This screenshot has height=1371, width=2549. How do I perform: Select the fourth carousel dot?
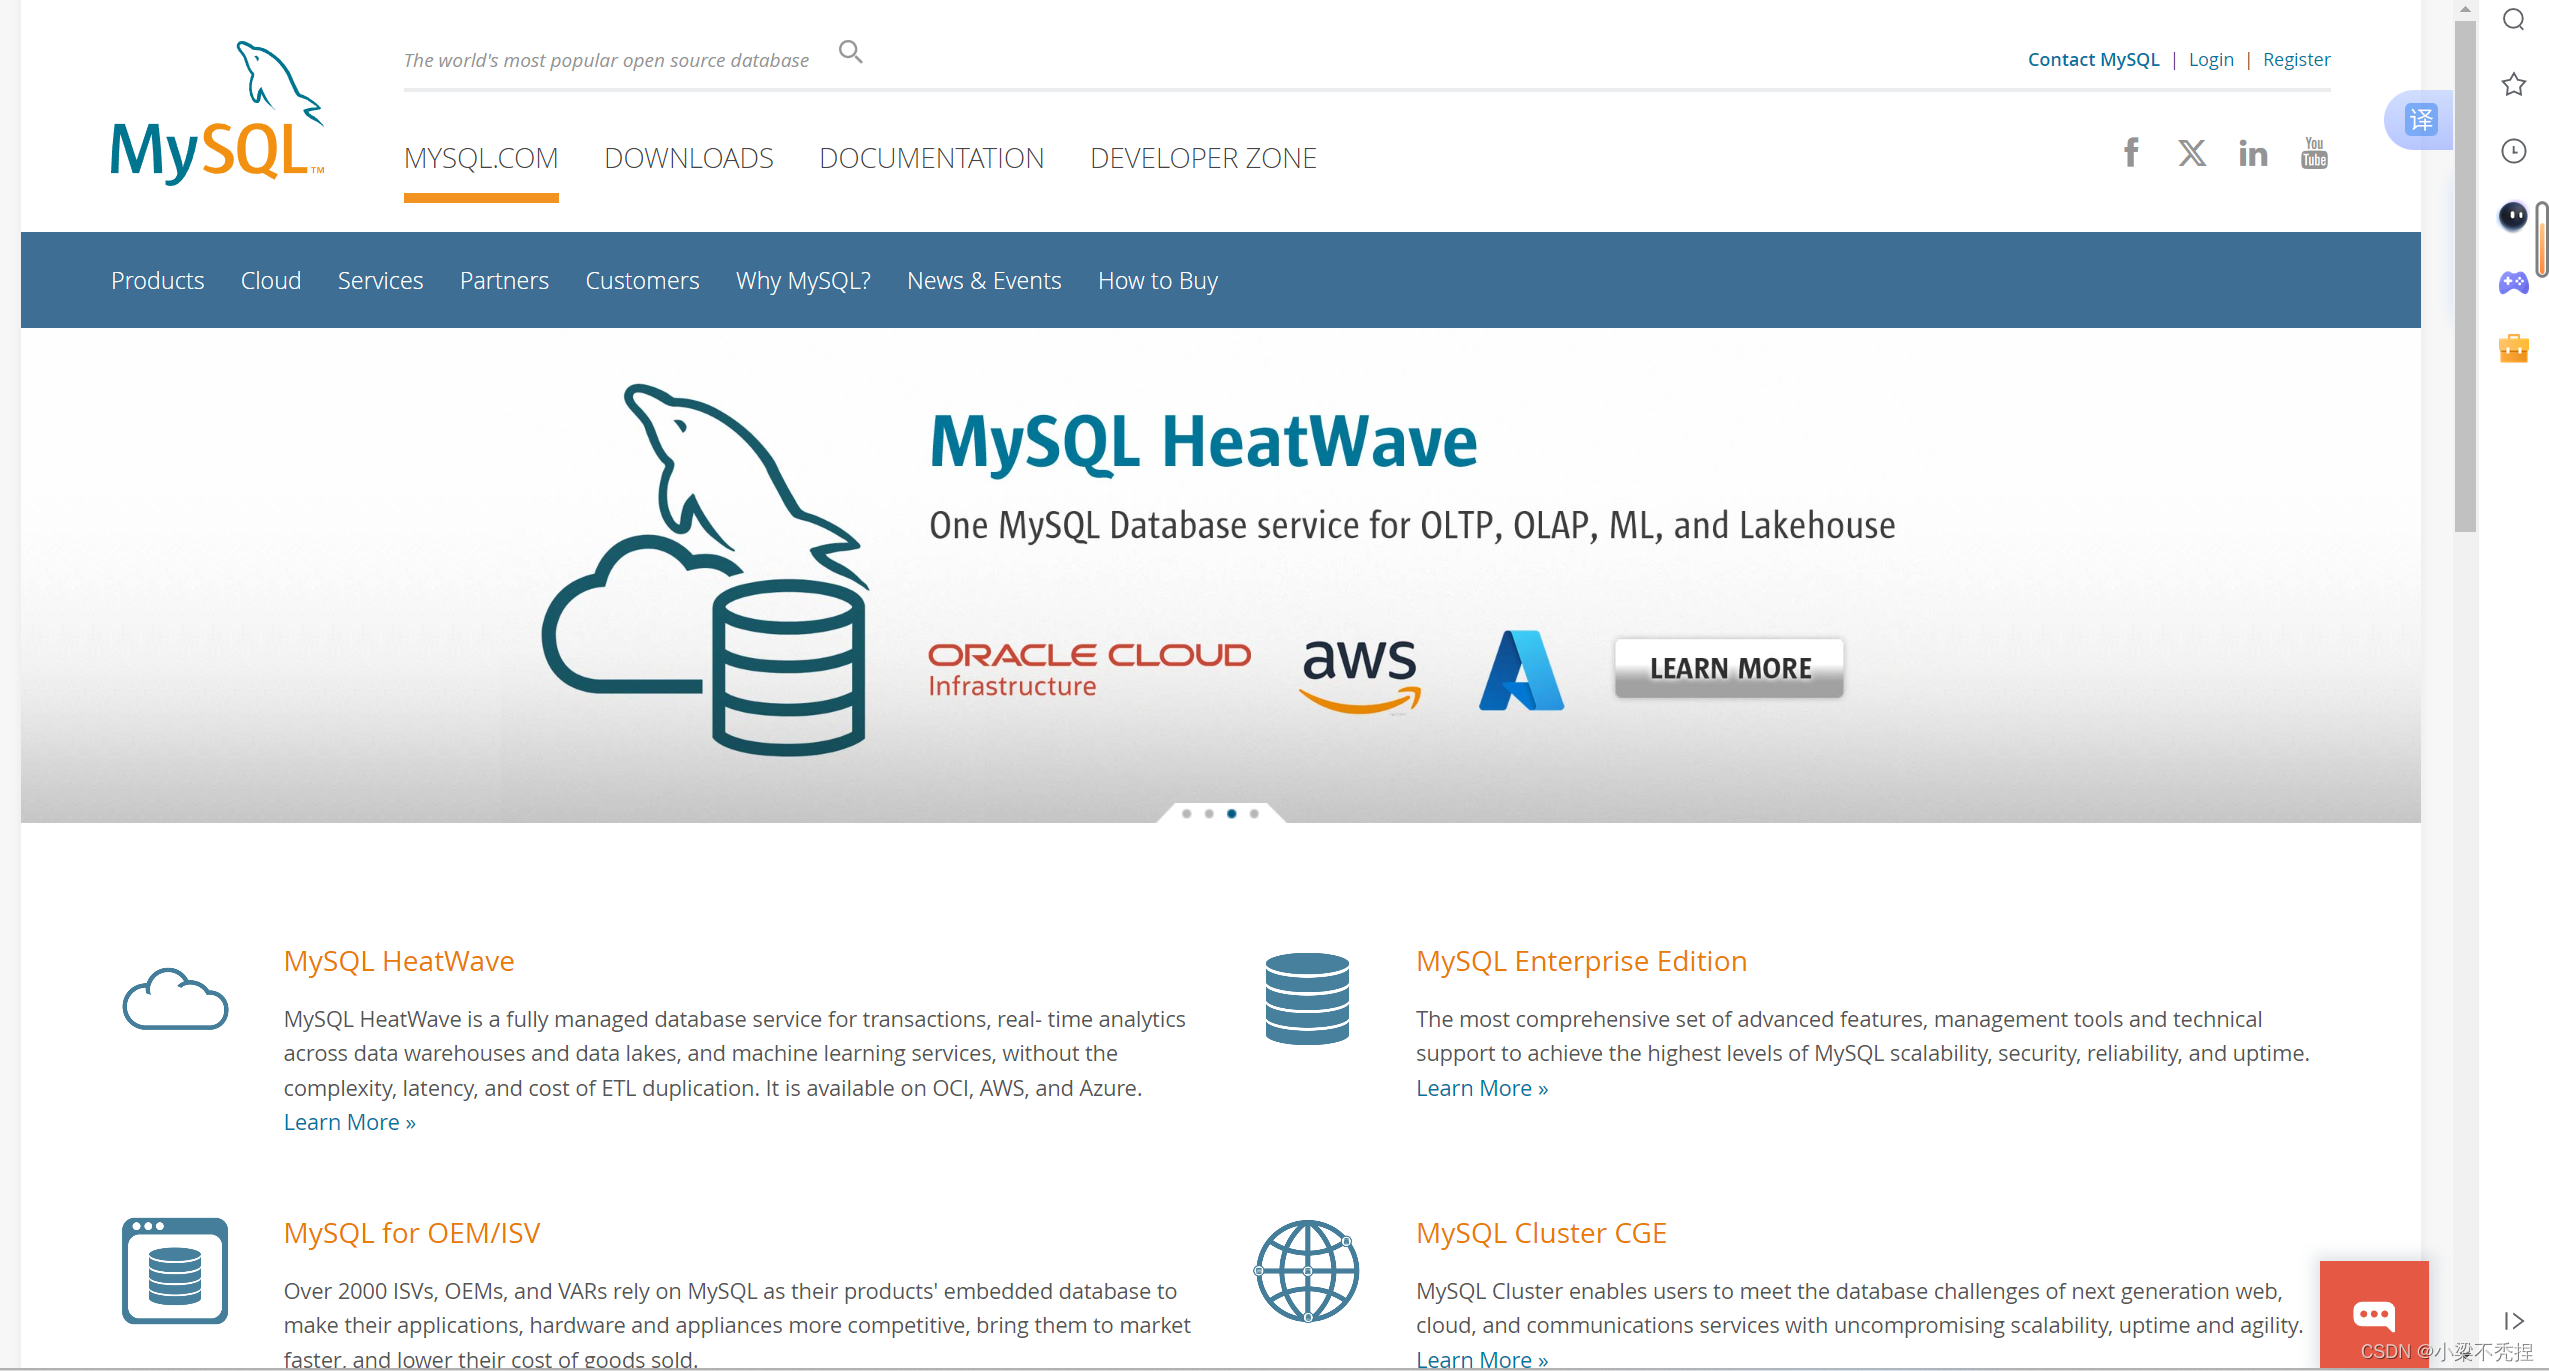pos(1254,814)
